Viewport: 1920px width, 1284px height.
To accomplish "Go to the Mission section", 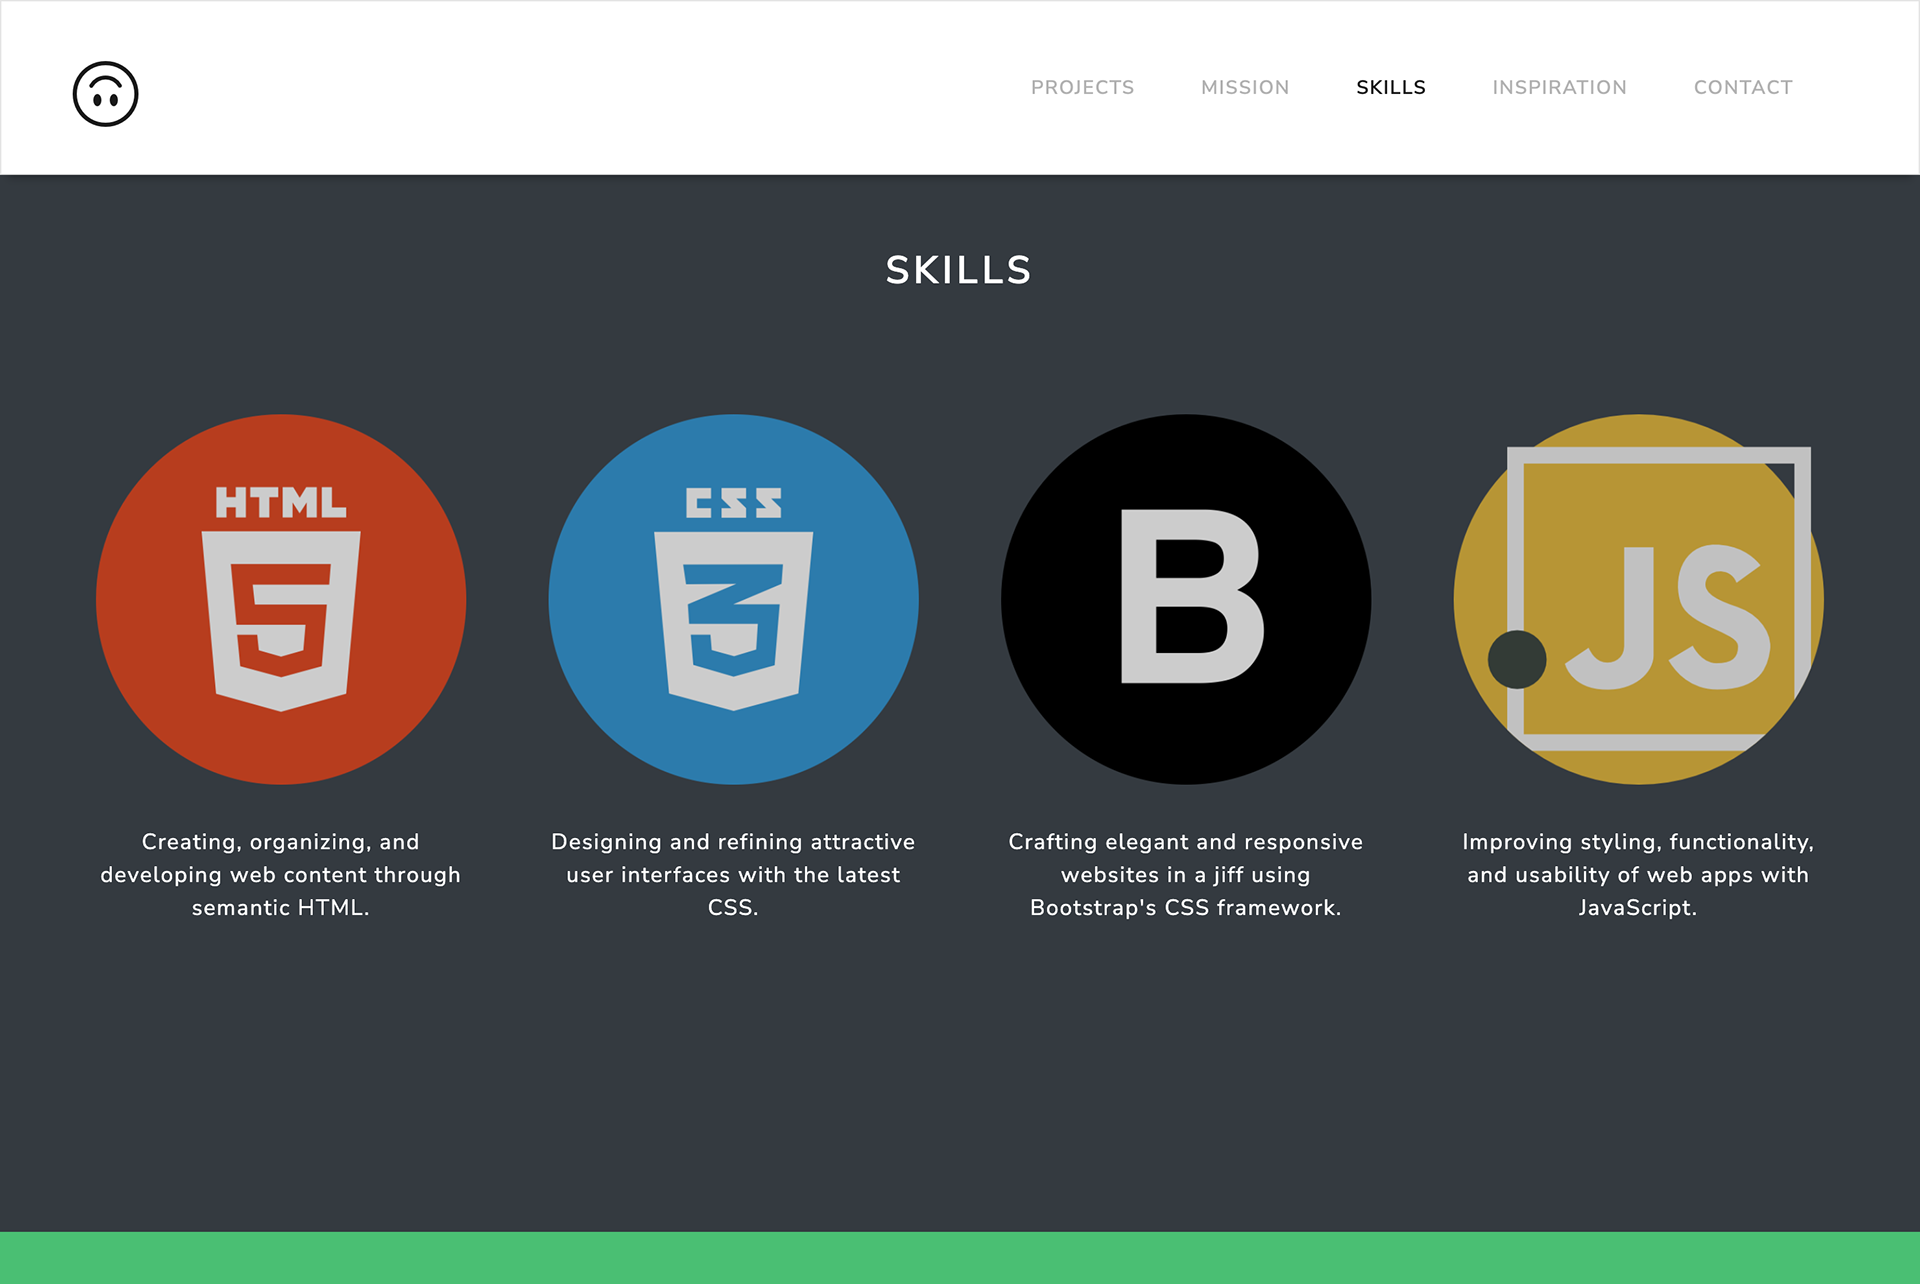I will [x=1245, y=88].
